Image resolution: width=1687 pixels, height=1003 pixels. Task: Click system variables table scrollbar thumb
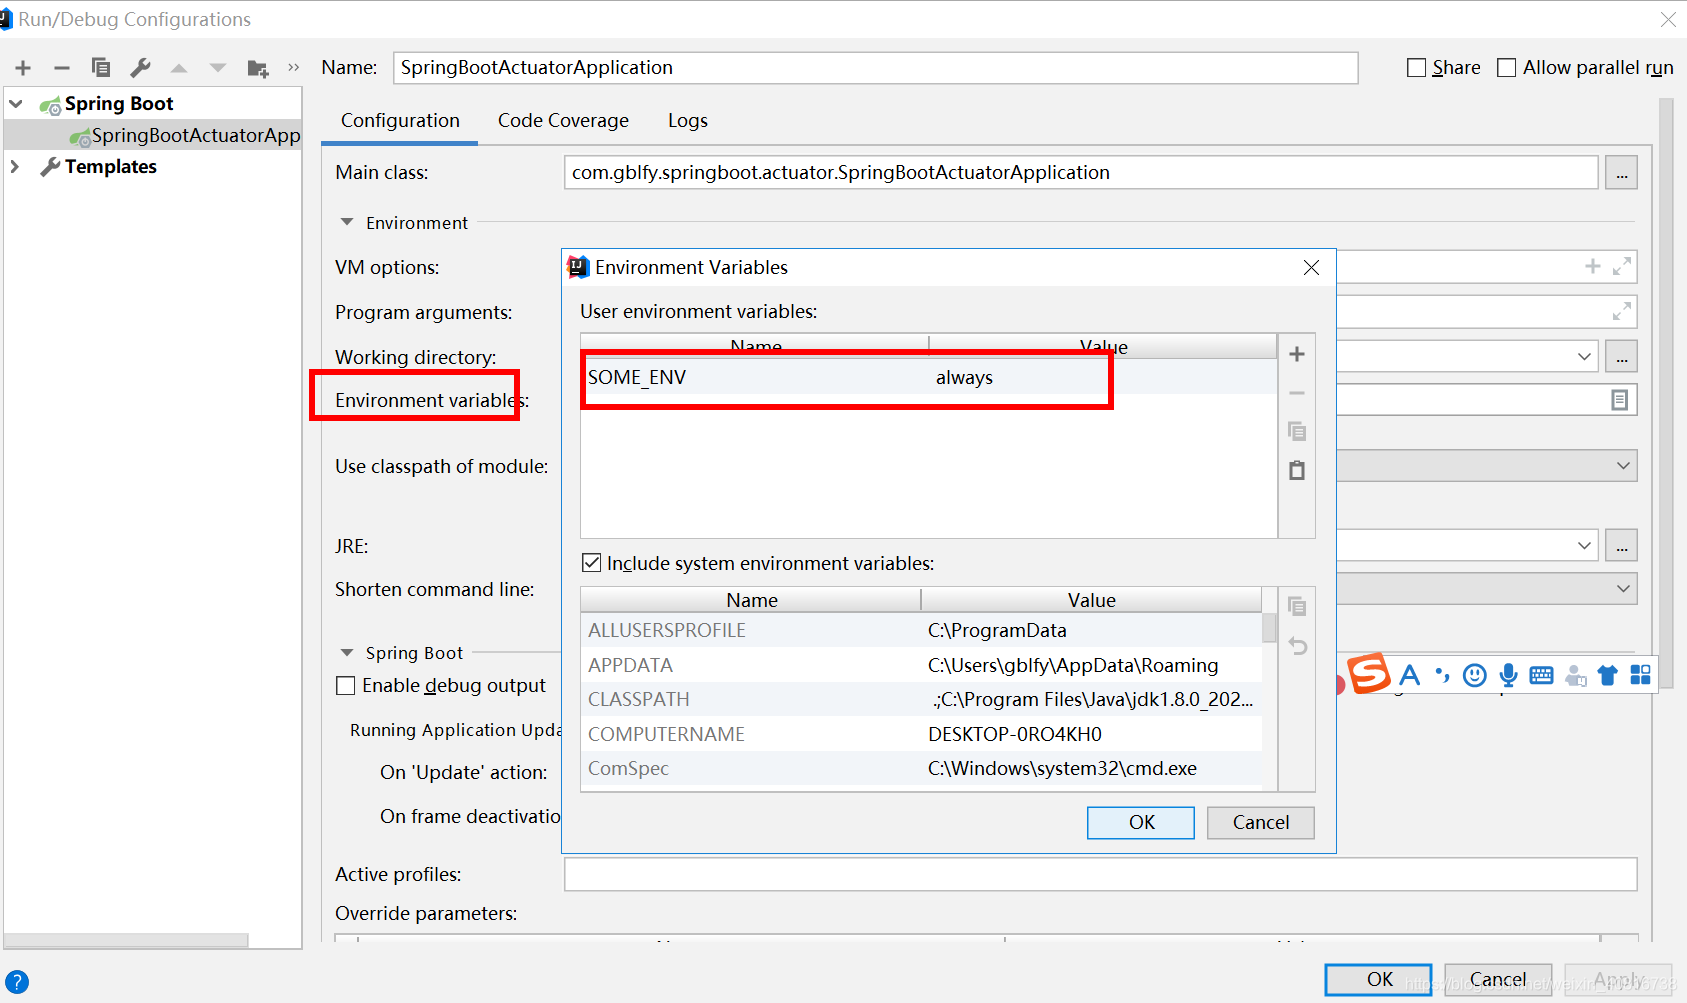[1269, 628]
